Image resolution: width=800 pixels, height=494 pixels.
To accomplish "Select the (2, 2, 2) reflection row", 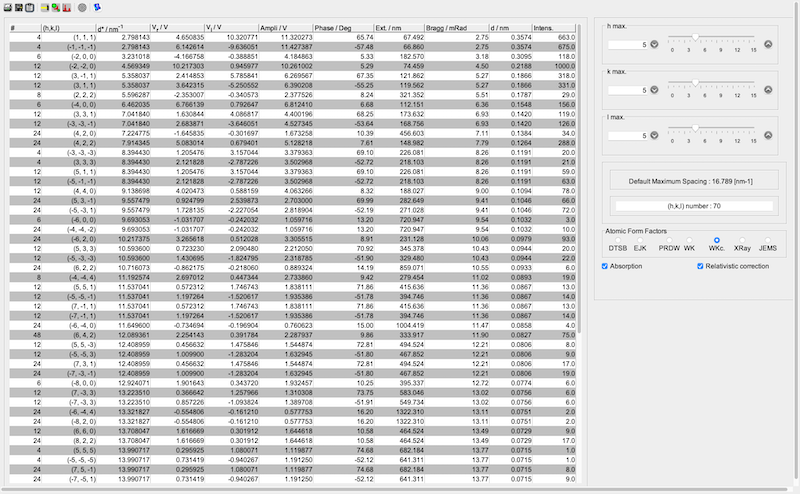I will (292, 95).
